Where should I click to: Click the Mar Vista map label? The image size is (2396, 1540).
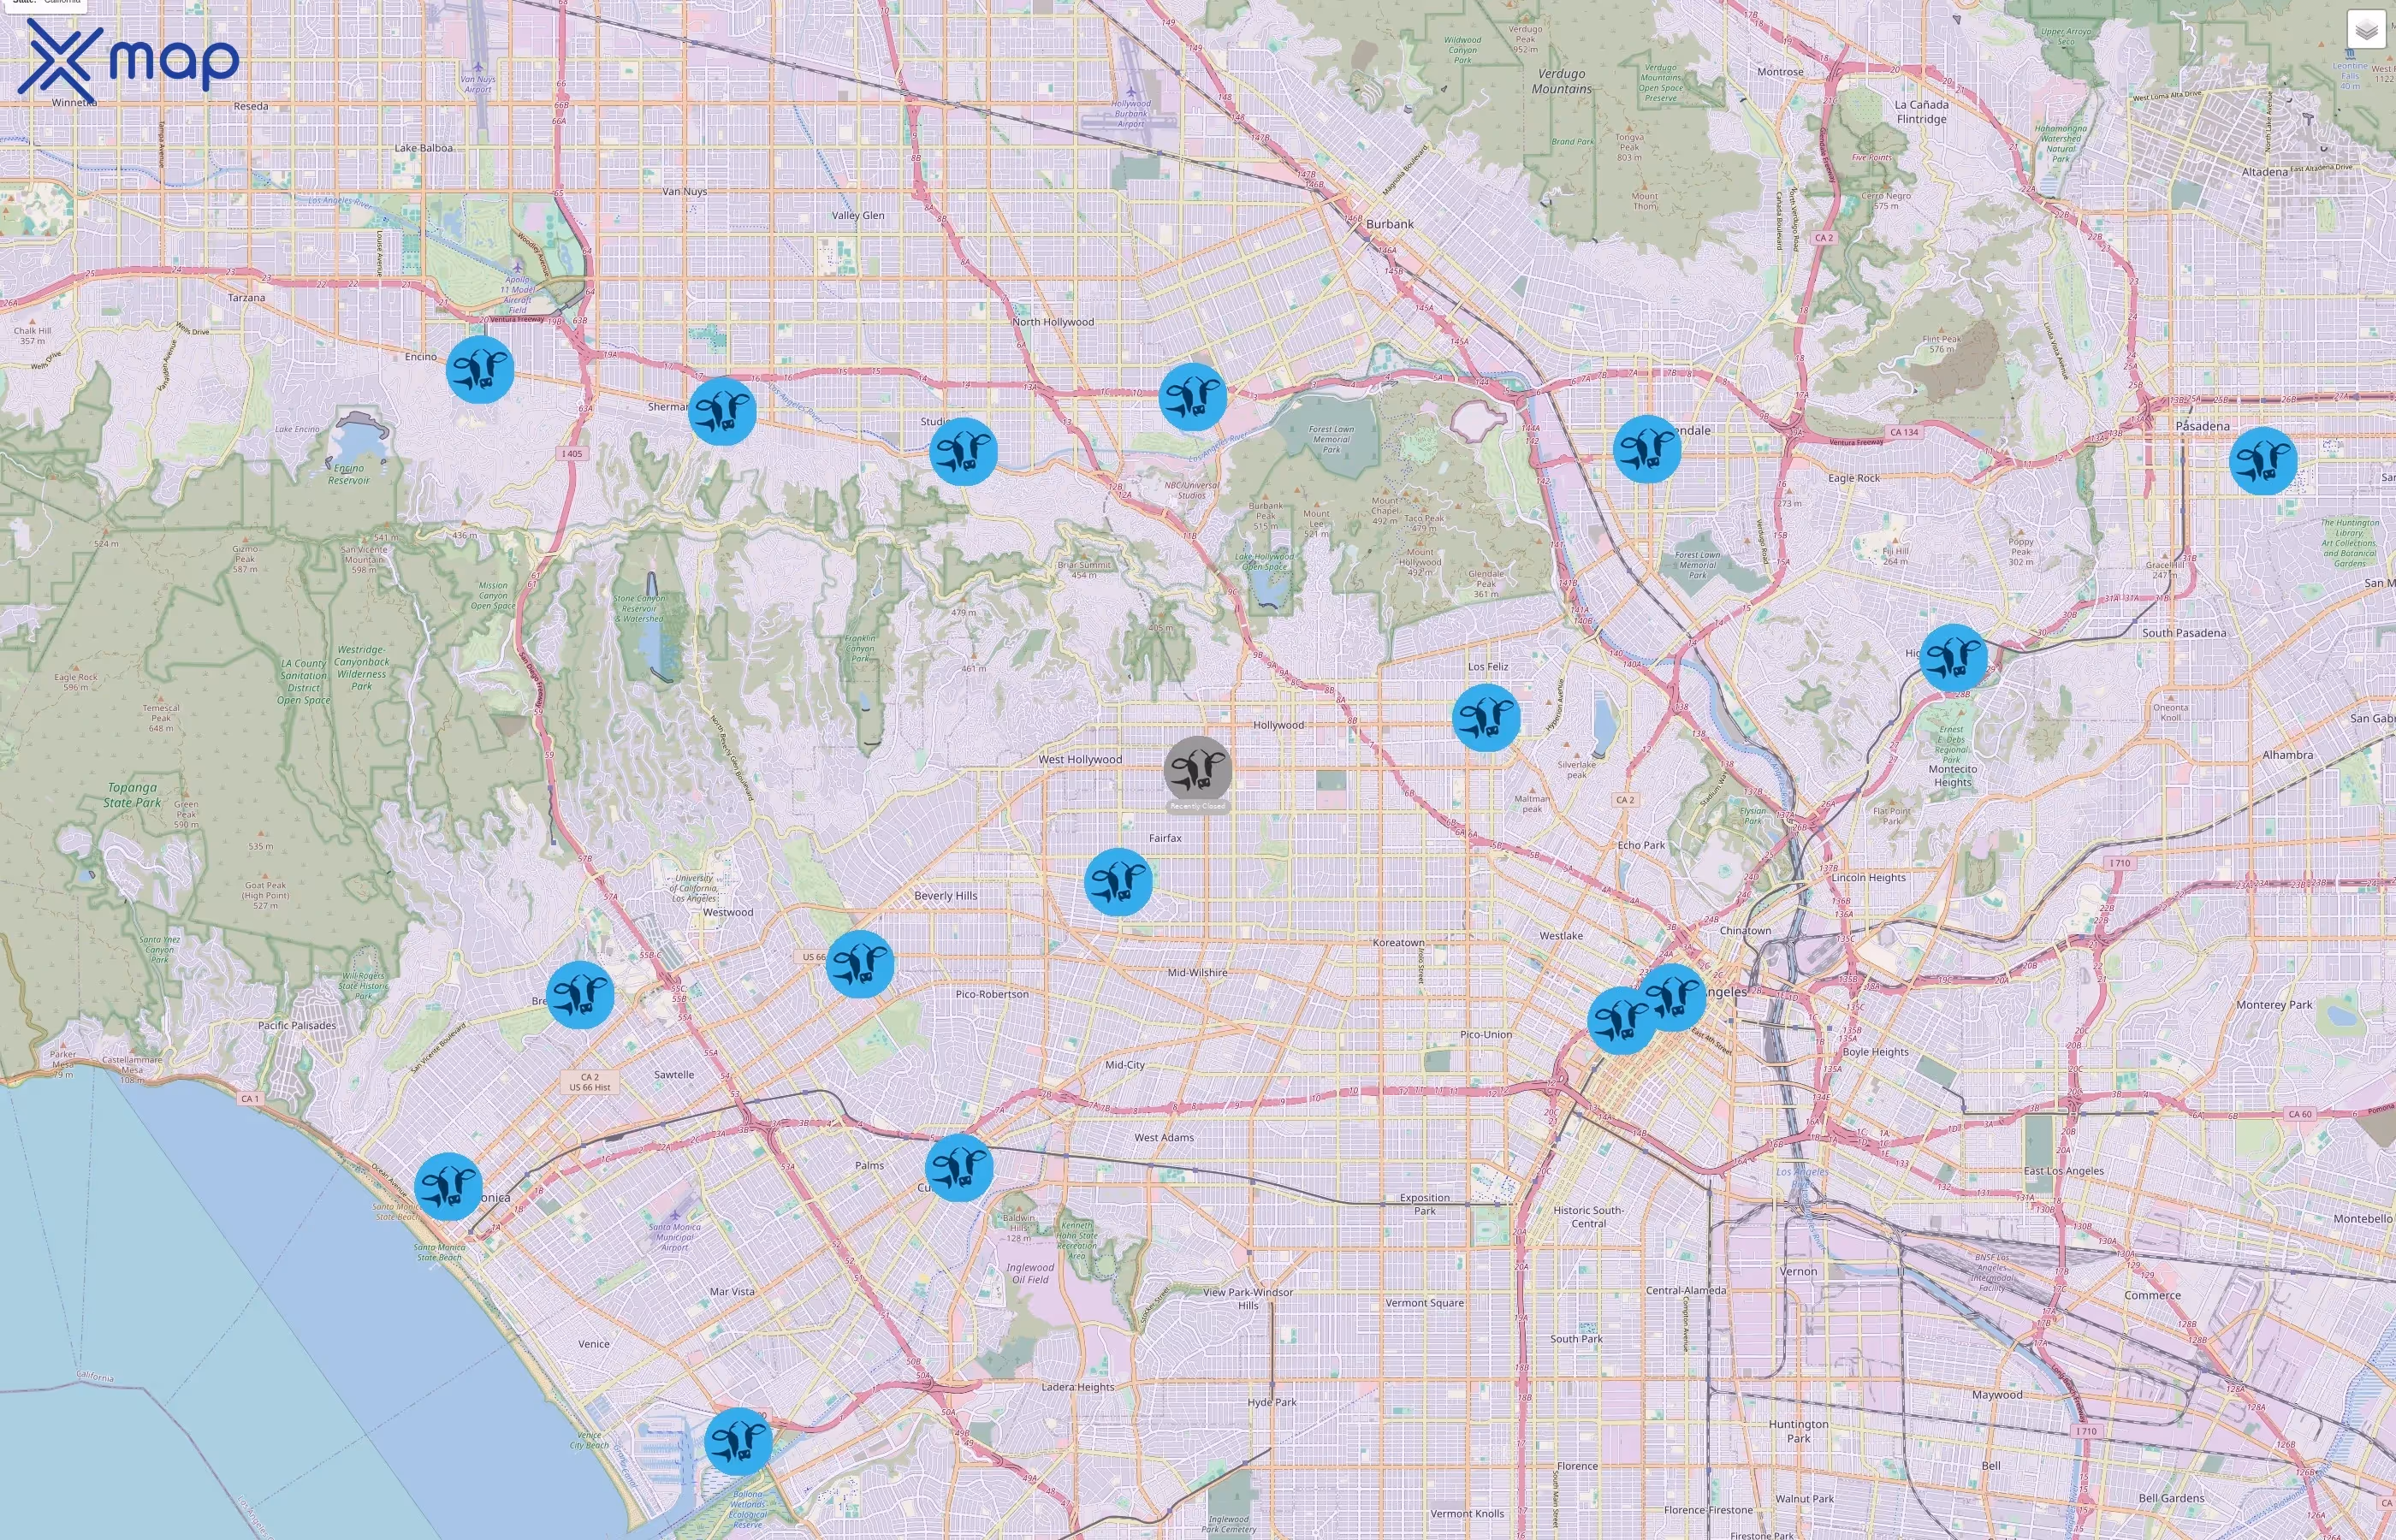pos(732,1292)
